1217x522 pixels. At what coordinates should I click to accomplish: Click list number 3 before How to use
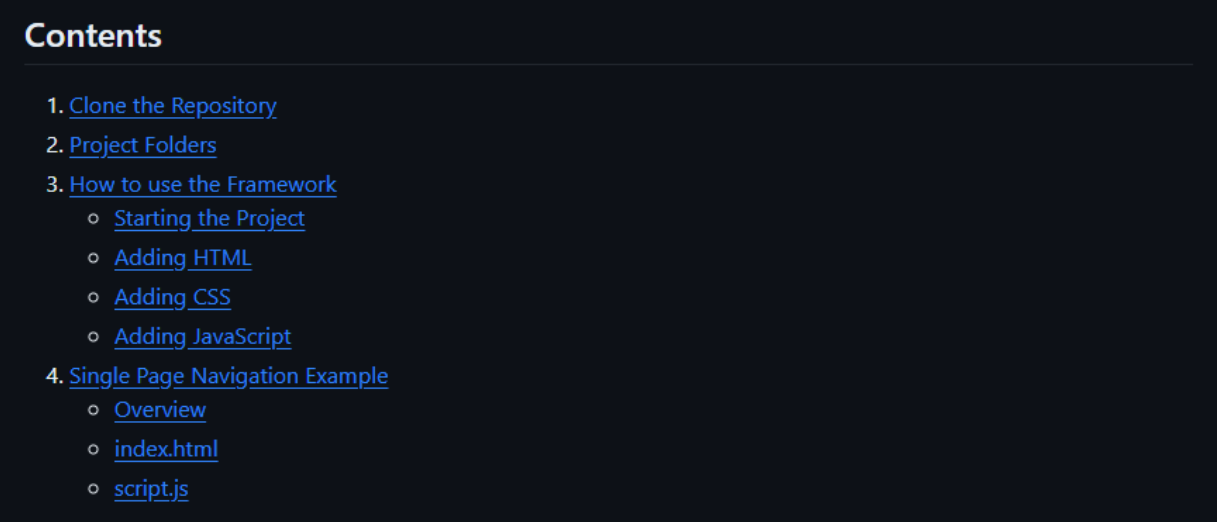[x=55, y=185]
